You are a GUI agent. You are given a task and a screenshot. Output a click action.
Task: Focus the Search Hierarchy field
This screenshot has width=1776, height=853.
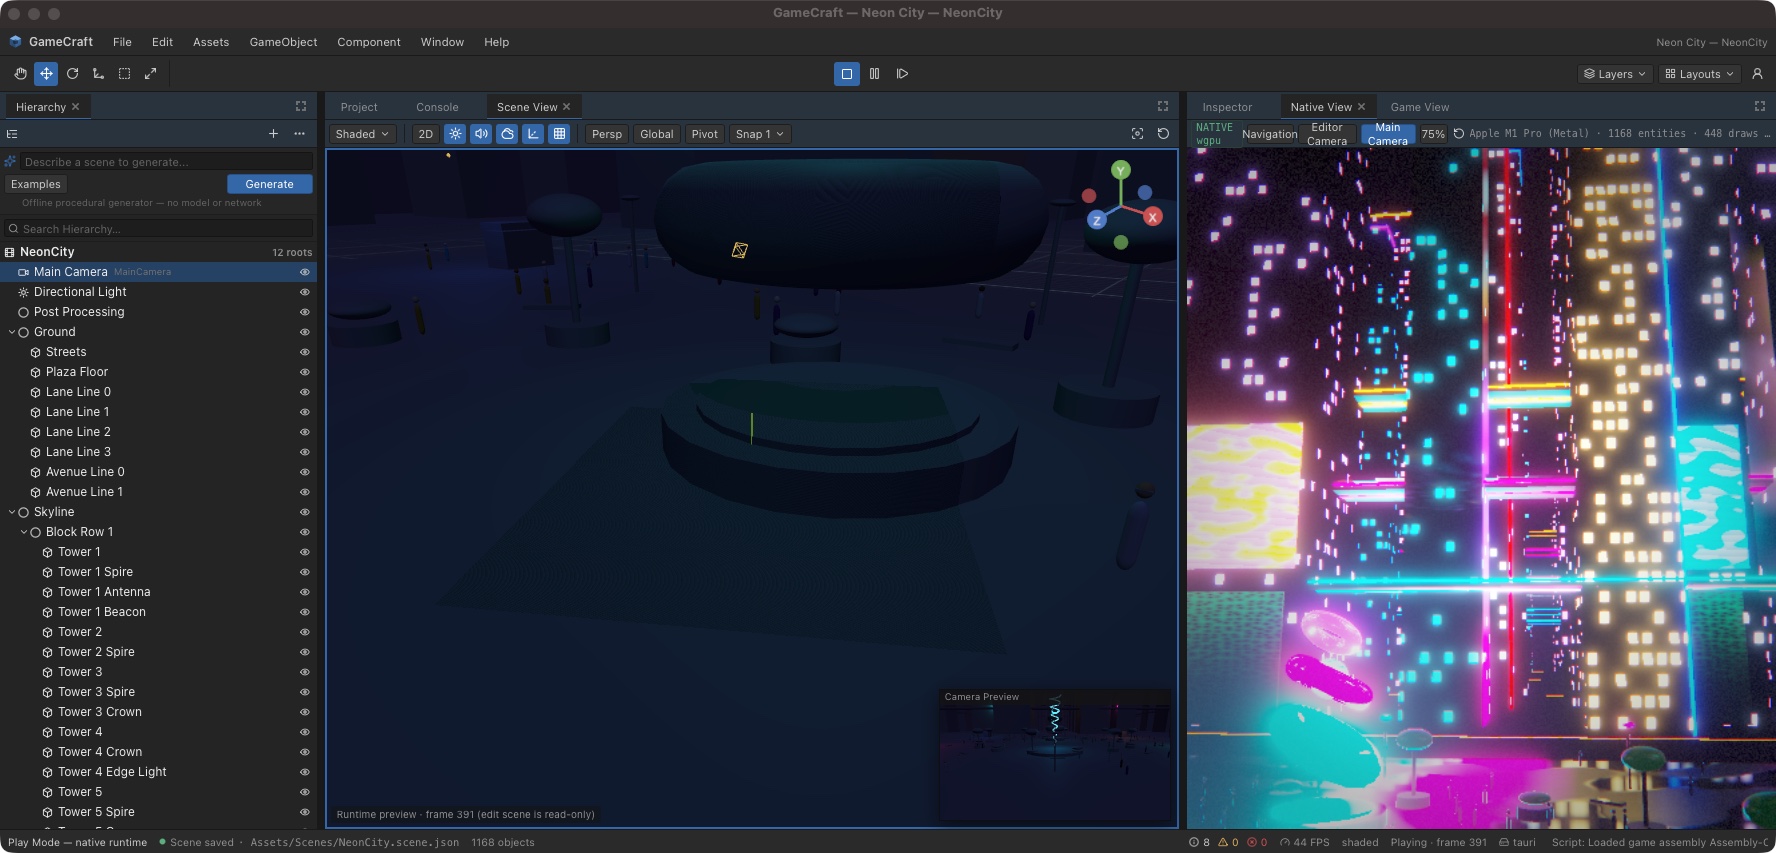click(159, 229)
